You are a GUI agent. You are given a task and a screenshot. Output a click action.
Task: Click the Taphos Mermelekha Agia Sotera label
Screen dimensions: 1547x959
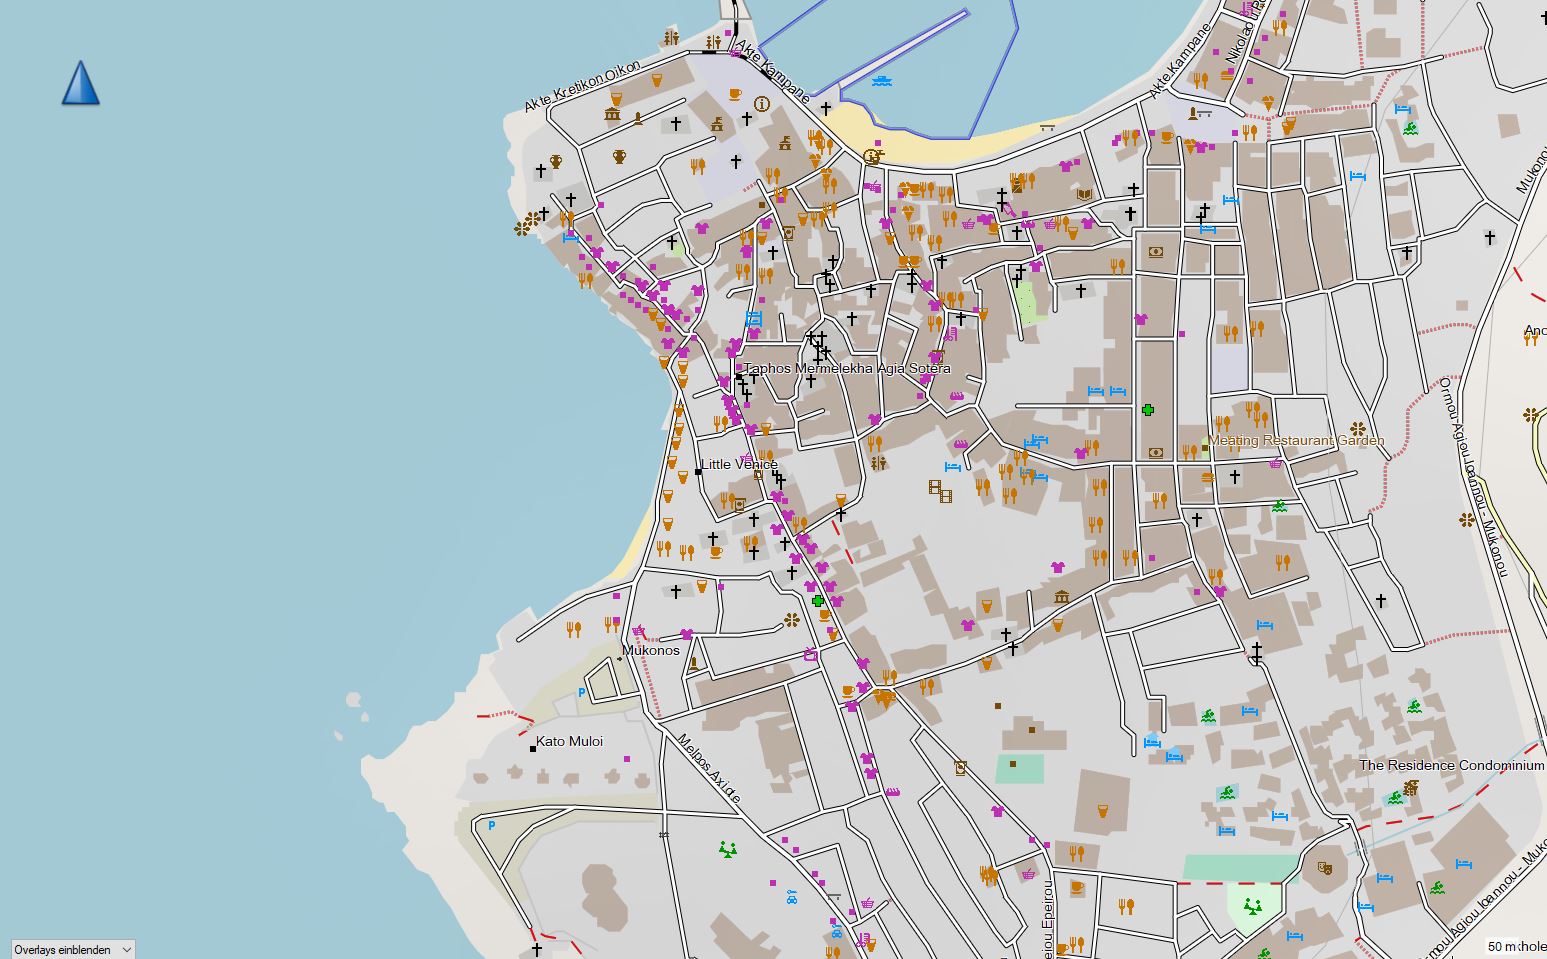[x=847, y=368]
